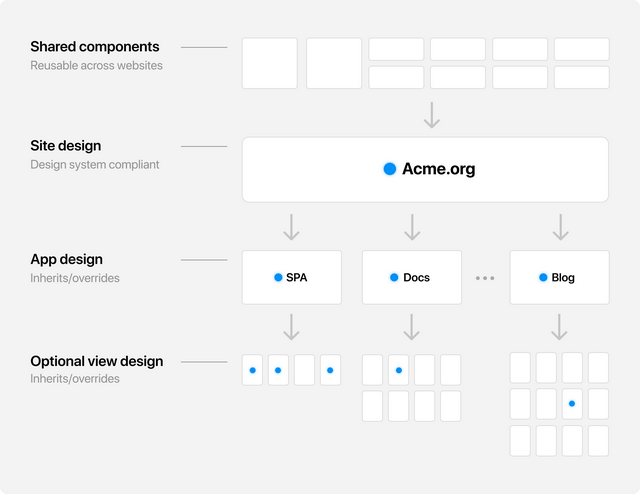Click the down arrow below the Docs box
This screenshot has height=494, width=640.
[x=412, y=327]
